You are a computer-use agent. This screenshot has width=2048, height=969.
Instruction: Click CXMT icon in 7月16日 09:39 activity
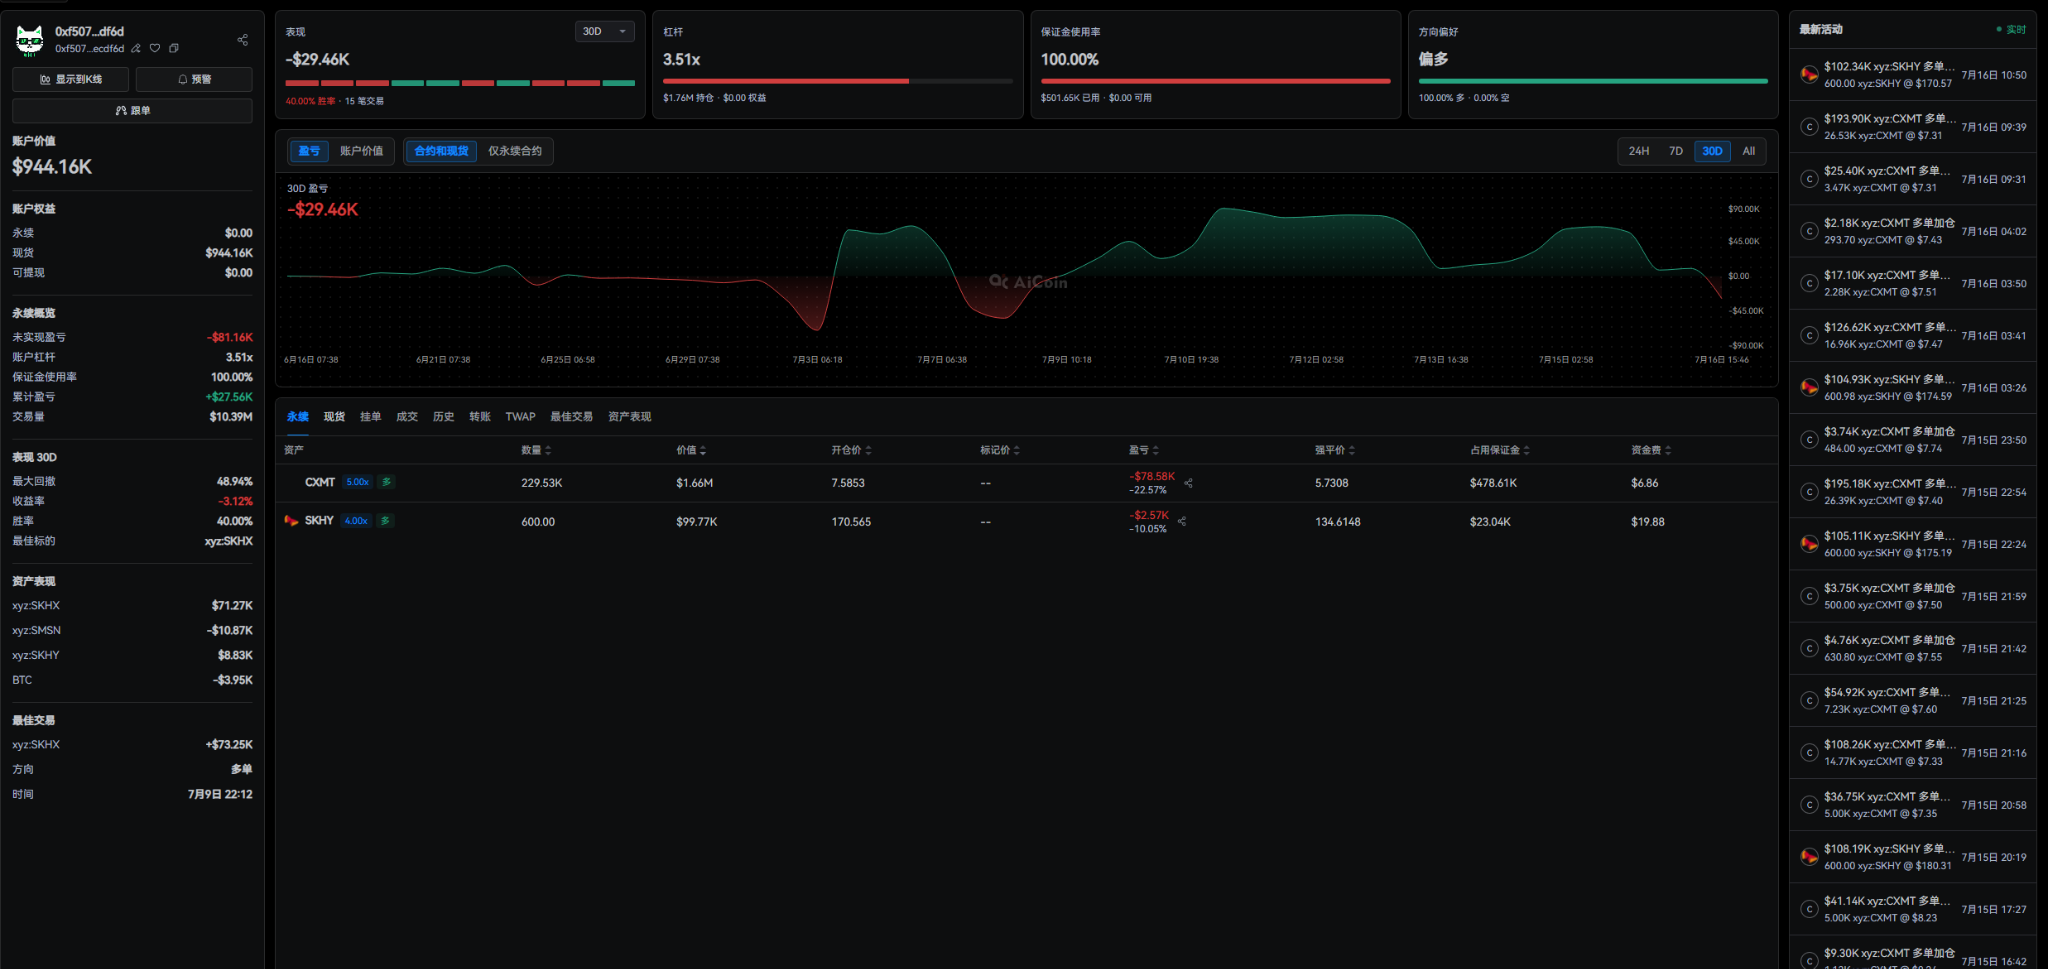click(x=1809, y=127)
